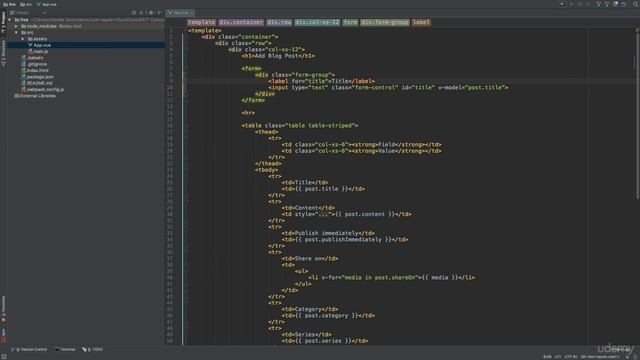Select webpack.config.js in the project tree
The image size is (640, 360).
click(x=45, y=89)
